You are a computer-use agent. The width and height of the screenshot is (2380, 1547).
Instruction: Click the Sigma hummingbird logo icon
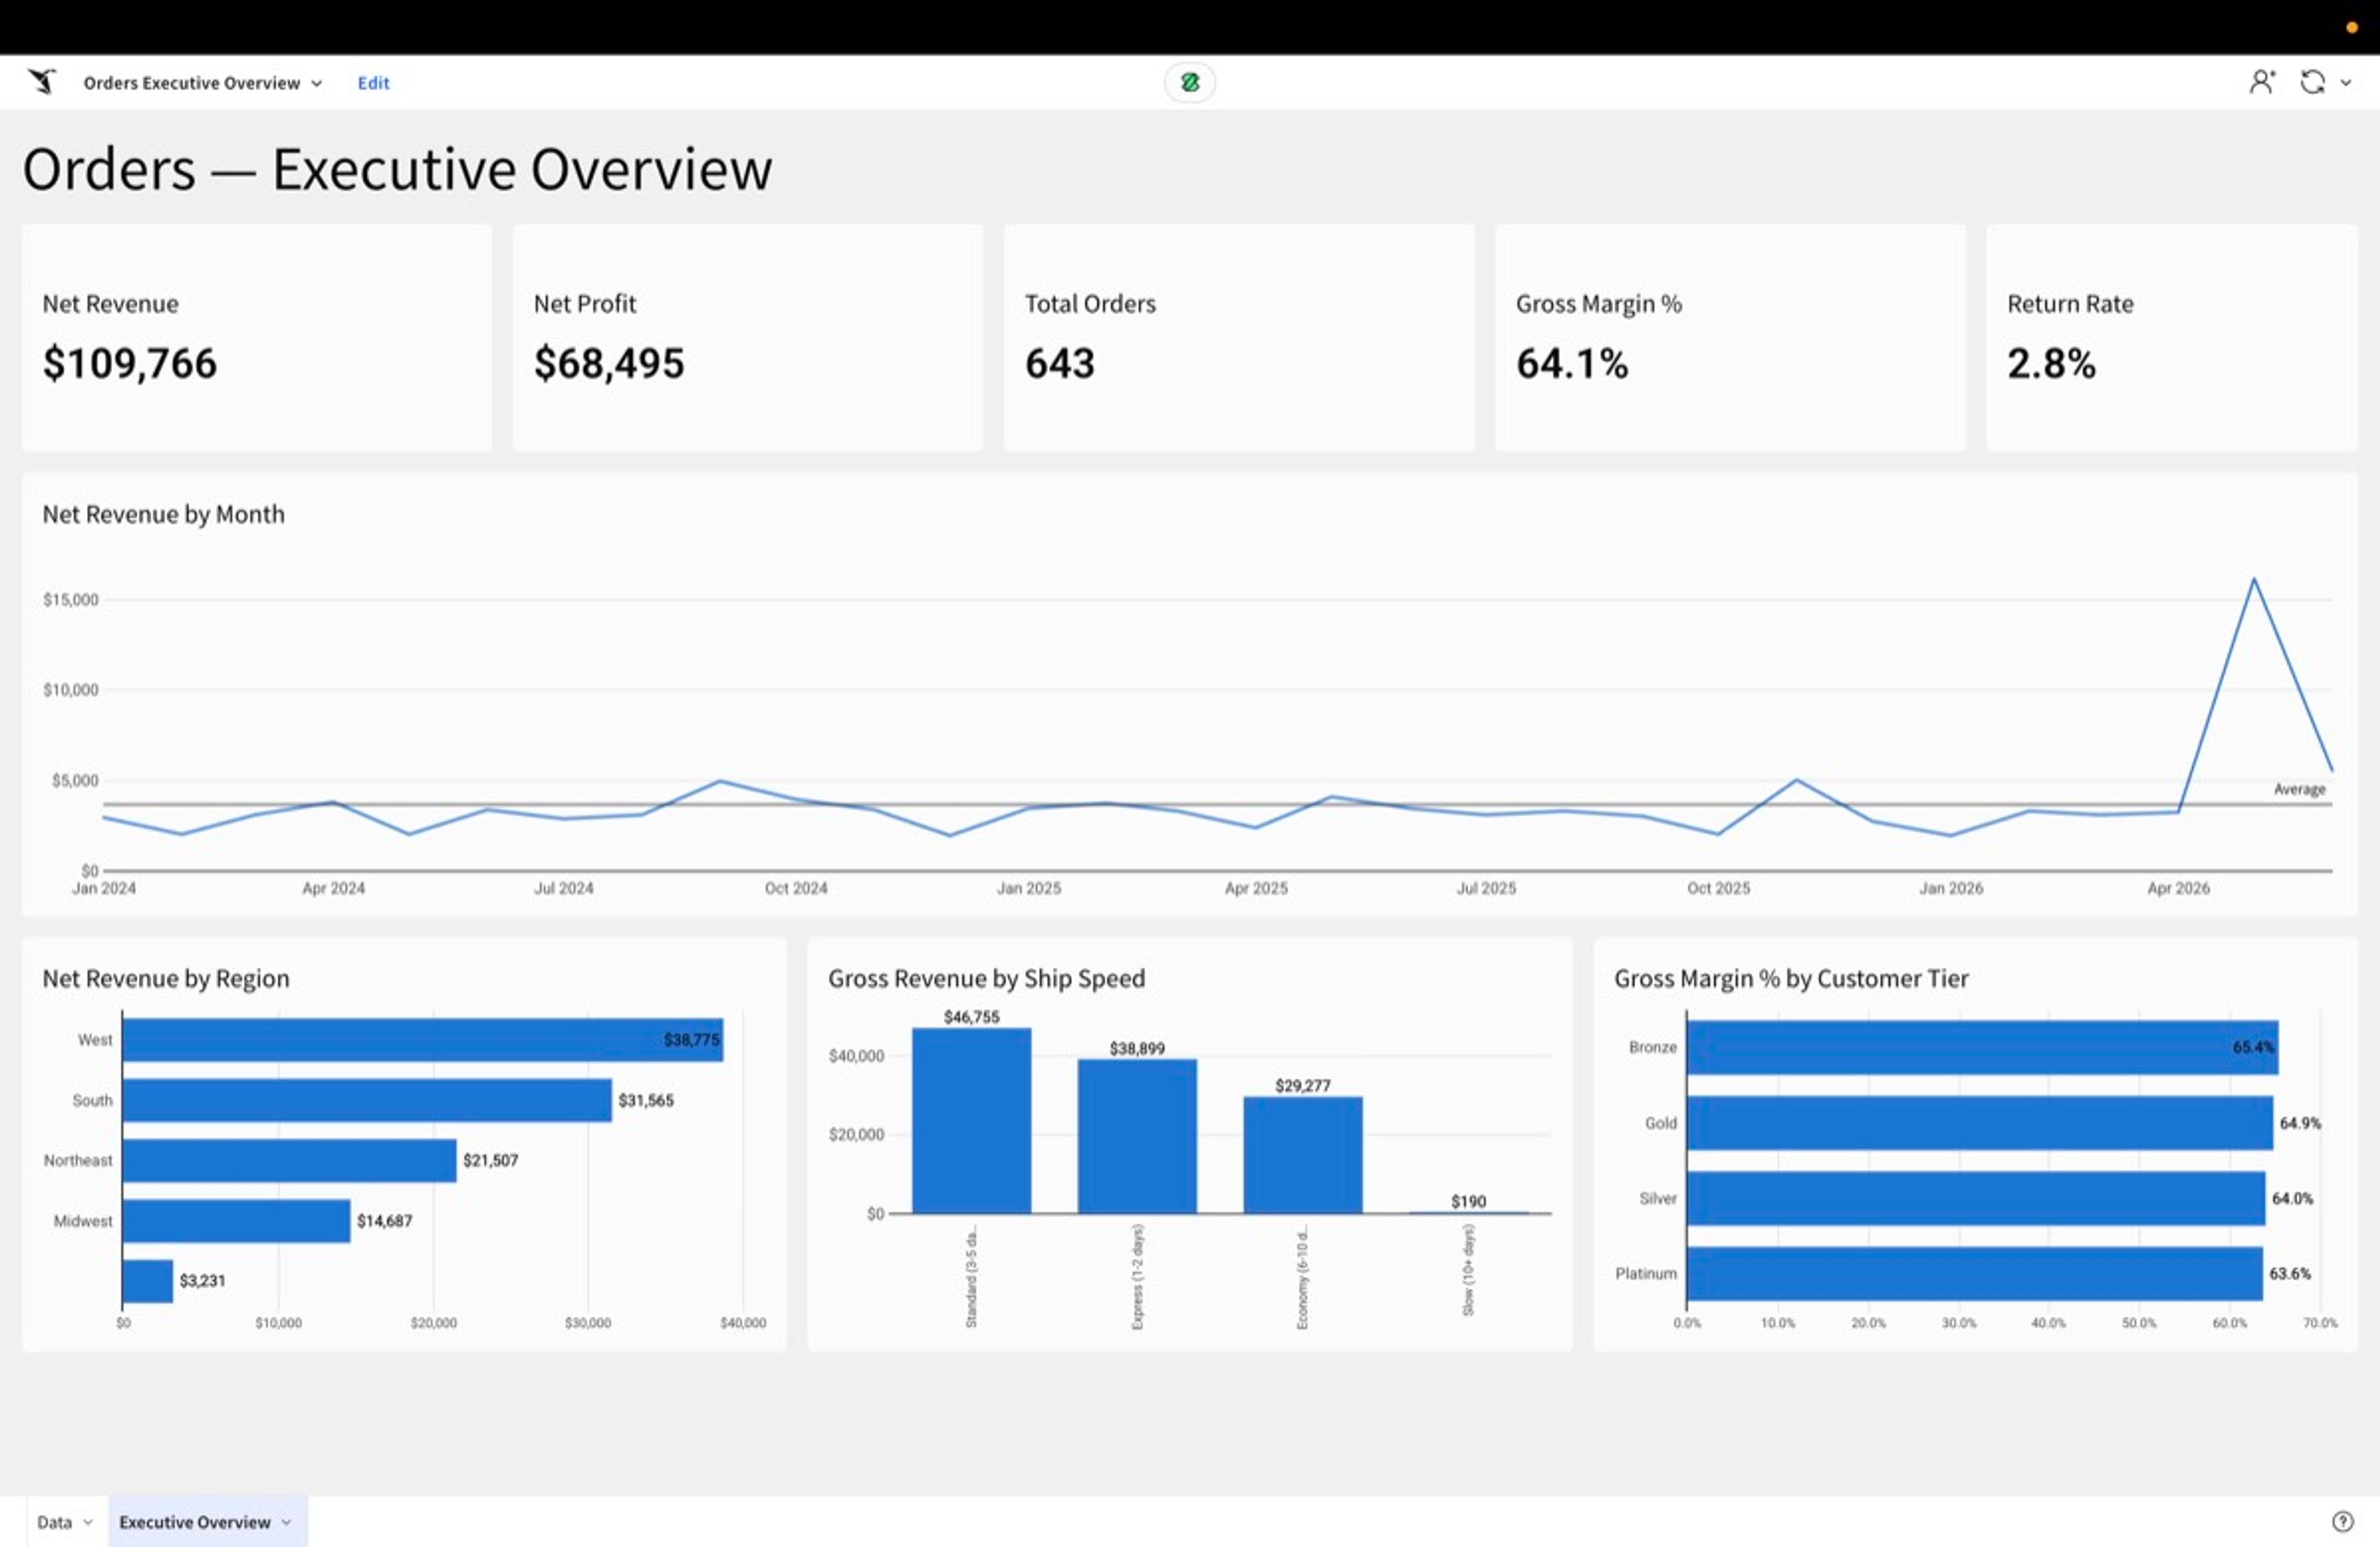coord(42,82)
